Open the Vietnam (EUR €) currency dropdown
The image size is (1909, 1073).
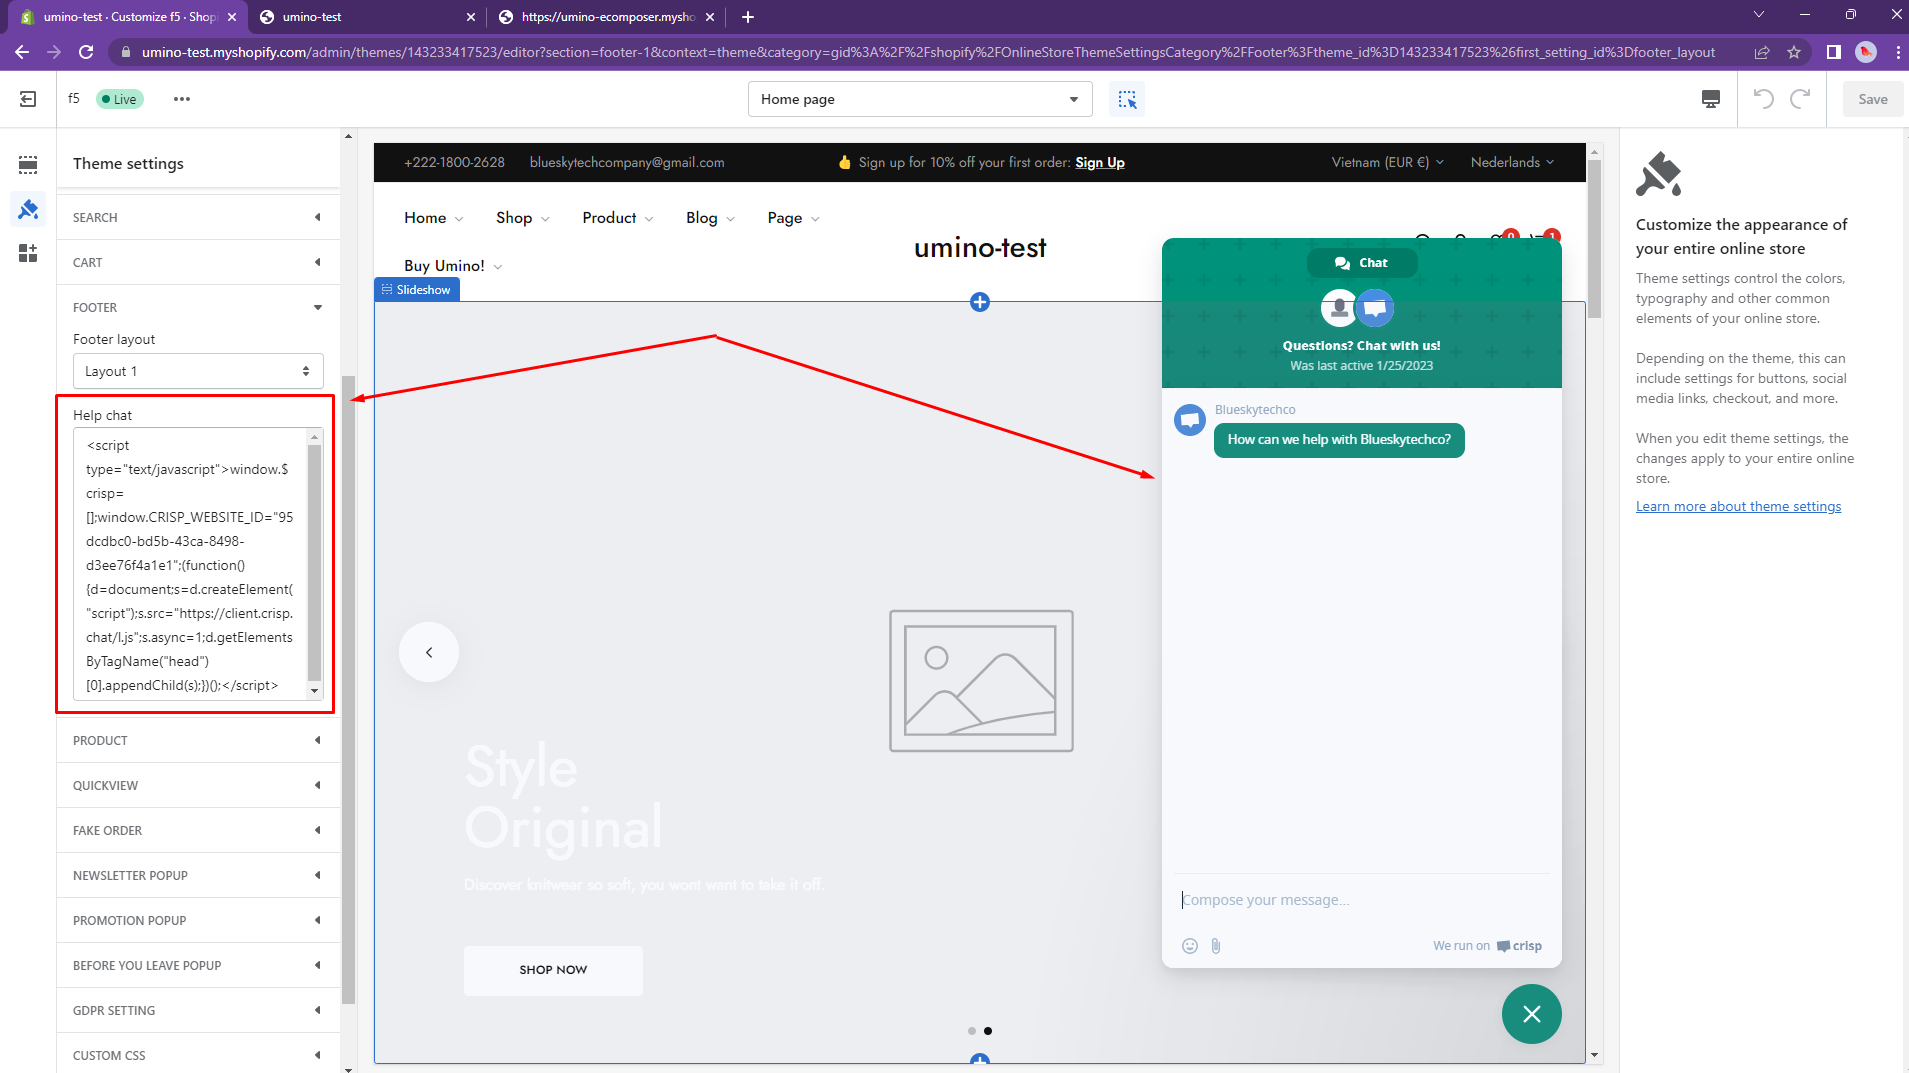tap(1388, 162)
